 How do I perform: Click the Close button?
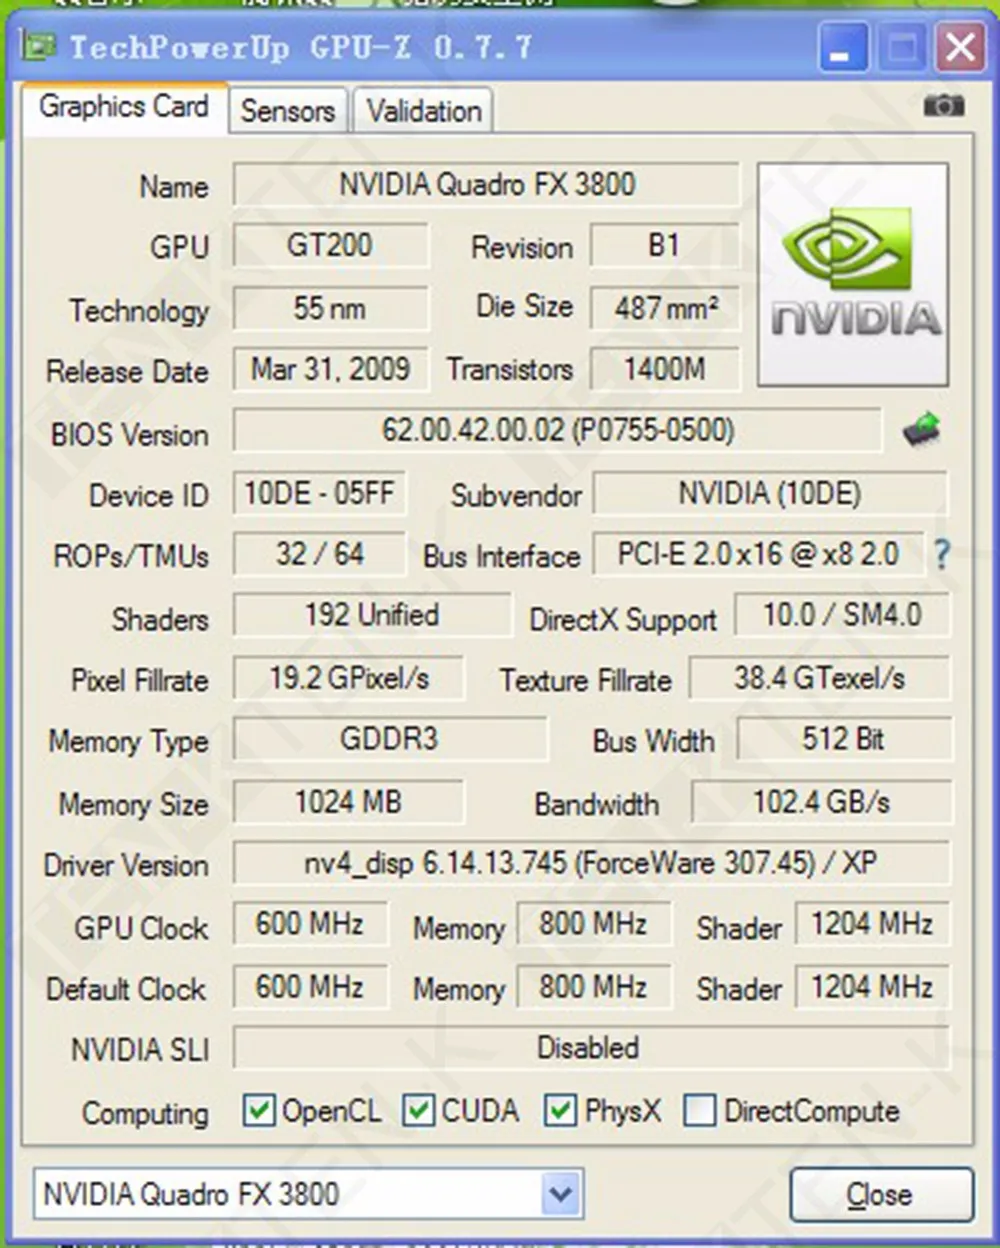(881, 1194)
